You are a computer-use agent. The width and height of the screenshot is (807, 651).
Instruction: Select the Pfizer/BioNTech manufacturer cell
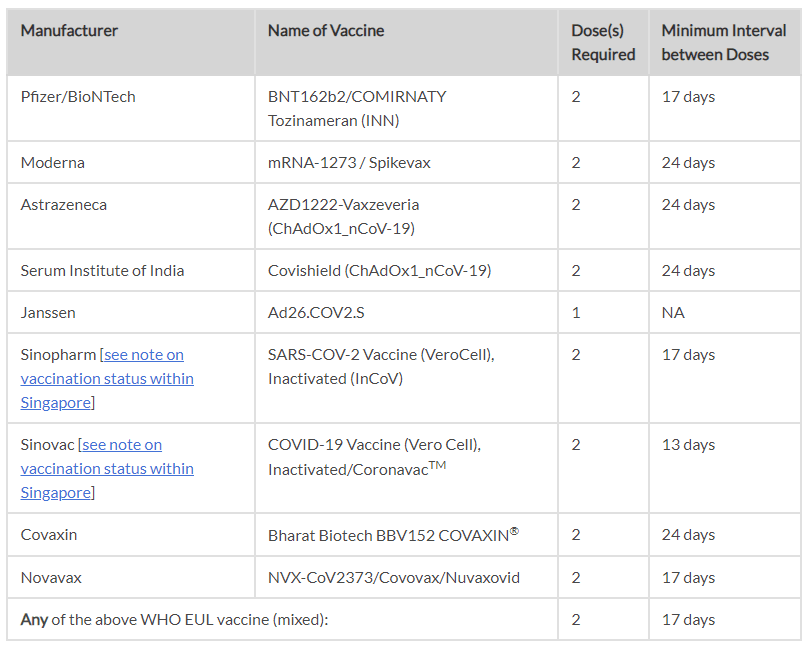[x=78, y=97]
